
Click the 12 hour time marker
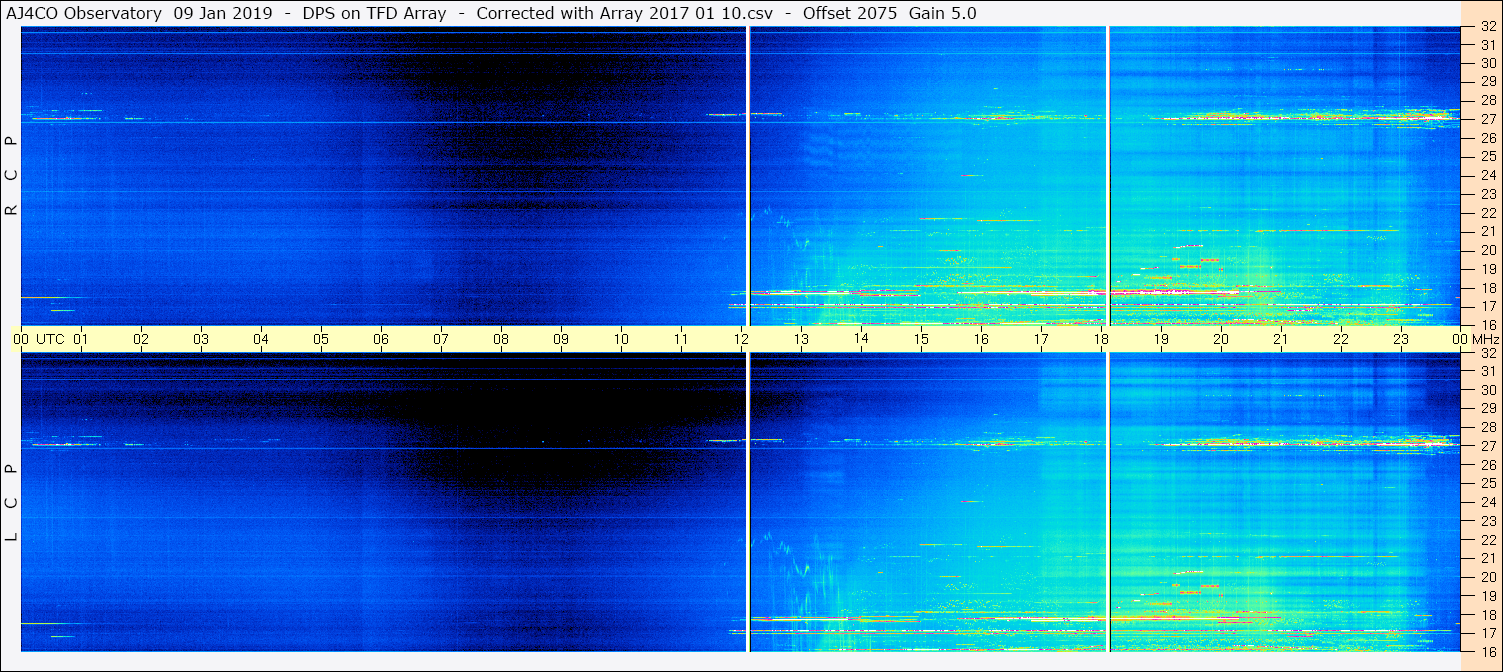(741, 339)
